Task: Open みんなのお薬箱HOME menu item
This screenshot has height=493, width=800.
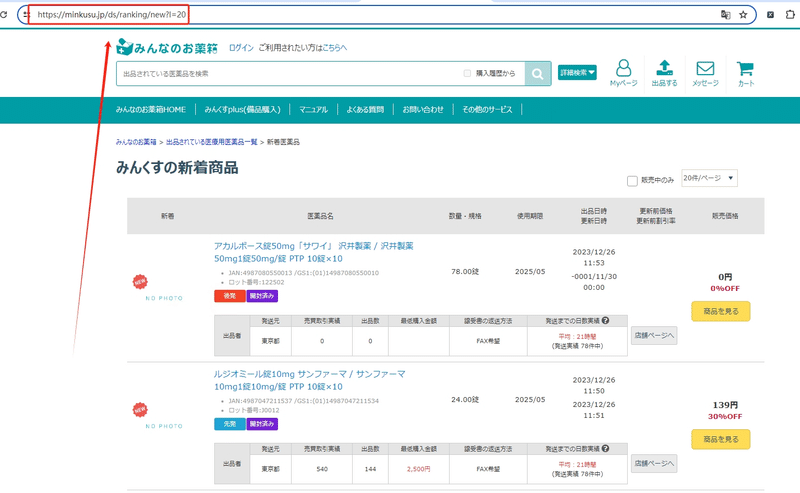Action: (151, 110)
